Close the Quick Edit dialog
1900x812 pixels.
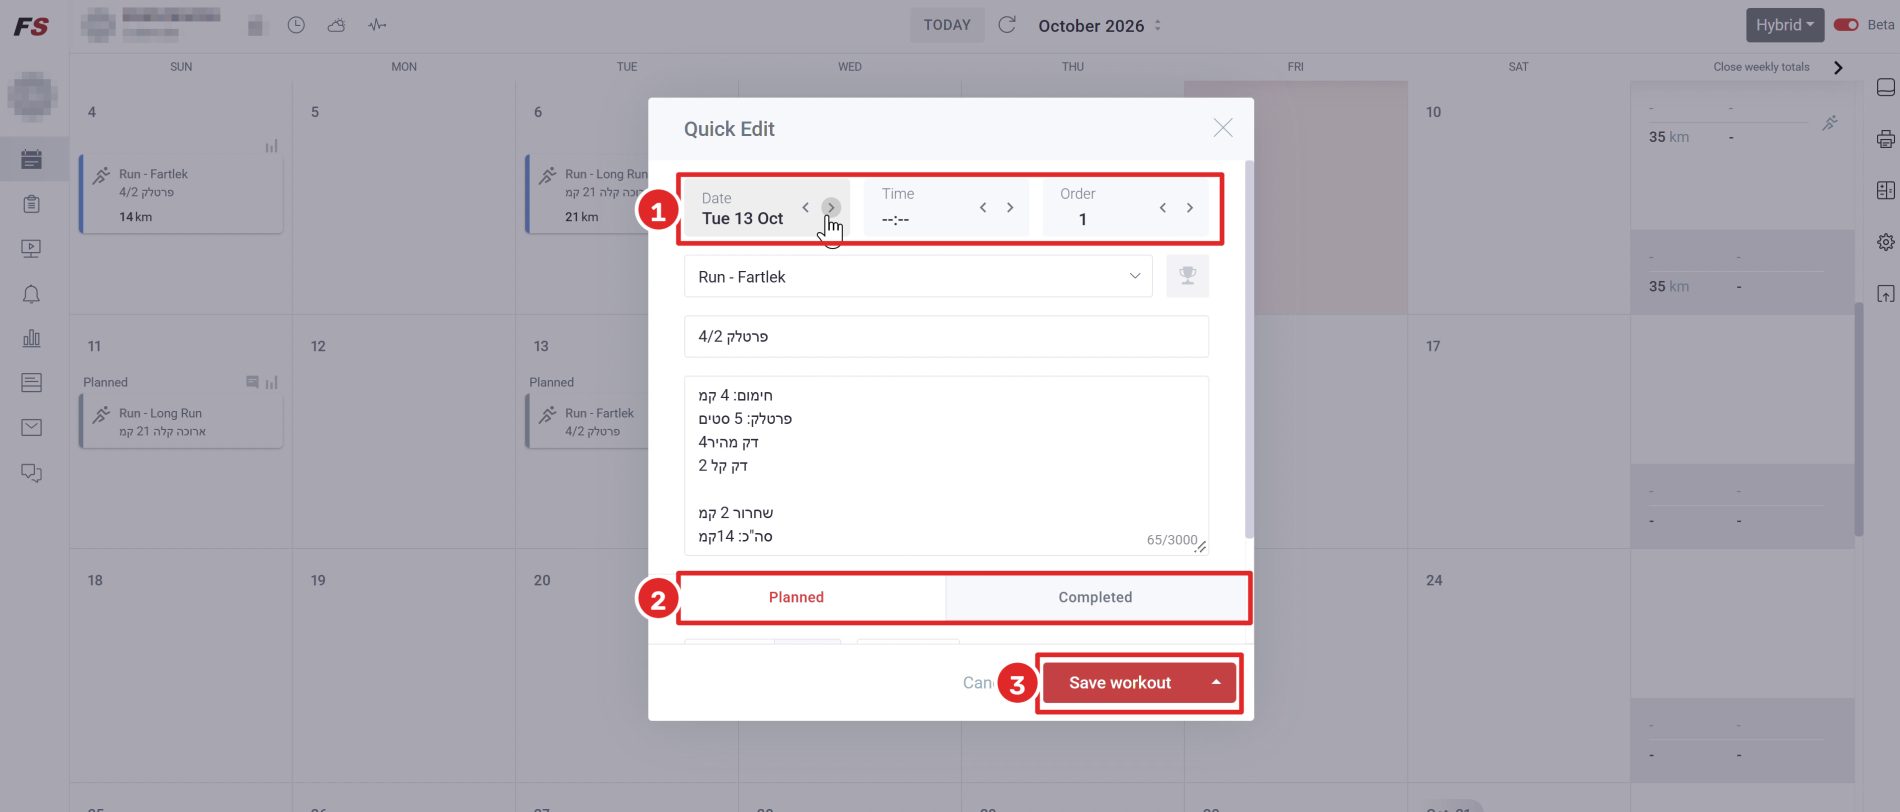[1222, 128]
